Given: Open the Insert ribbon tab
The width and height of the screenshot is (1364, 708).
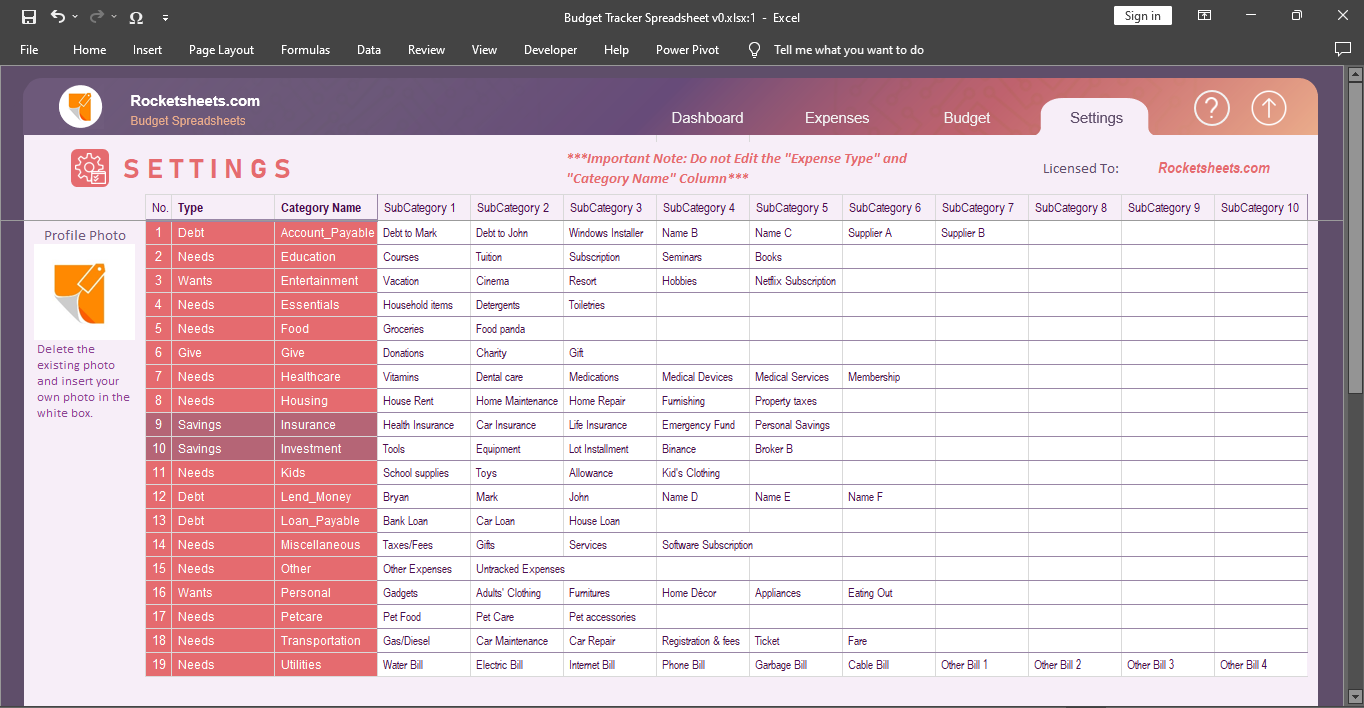Looking at the screenshot, I should click(x=147, y=50).
